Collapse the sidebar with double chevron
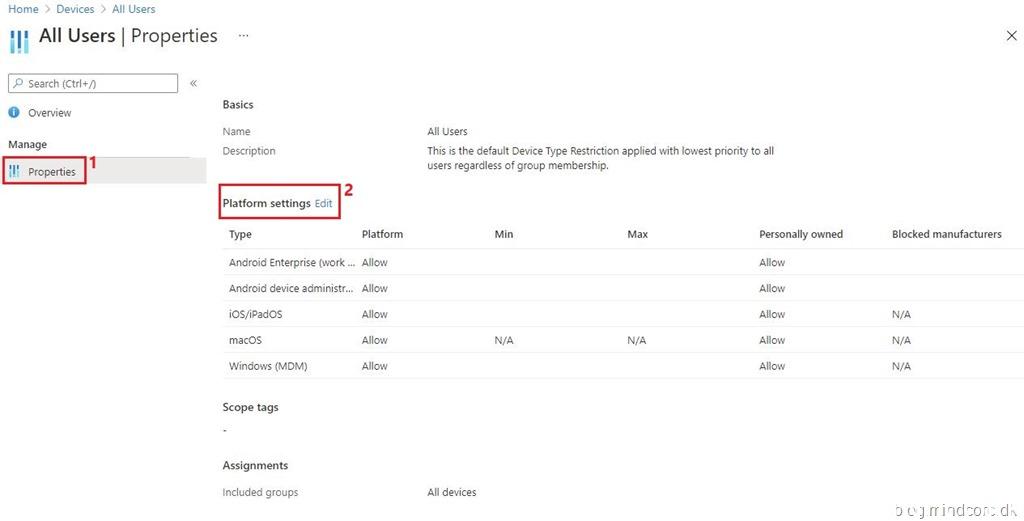Screen dimensions: 1024x521 [x=193, y=84]
